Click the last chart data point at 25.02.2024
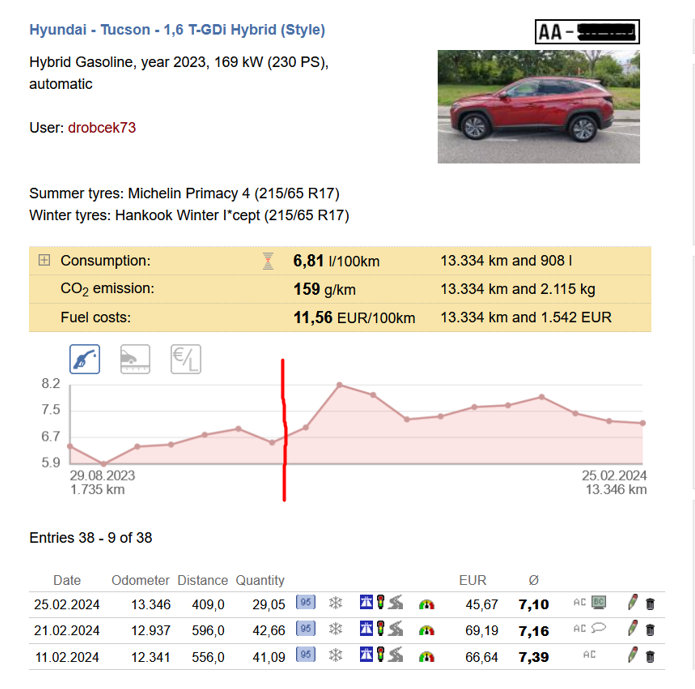This screenshot has width=695, height=689. (x=643, y=423)
